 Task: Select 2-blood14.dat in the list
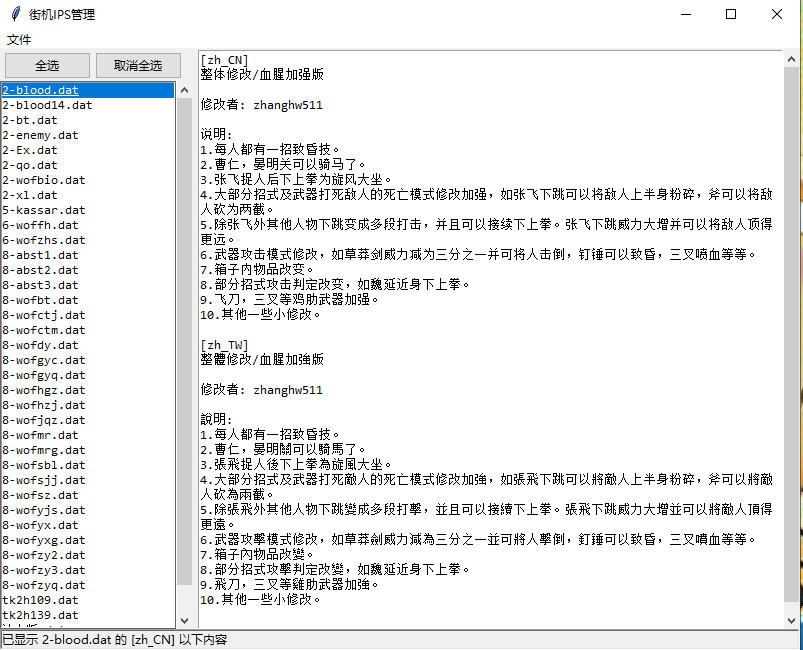click(47, 105)
